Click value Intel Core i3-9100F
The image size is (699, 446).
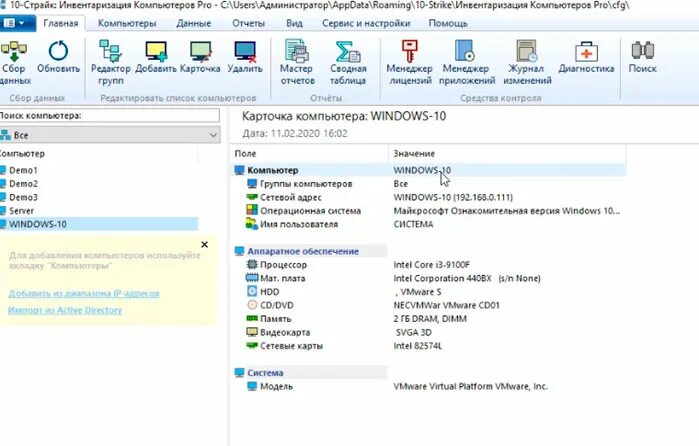click(x=432, y=264)
